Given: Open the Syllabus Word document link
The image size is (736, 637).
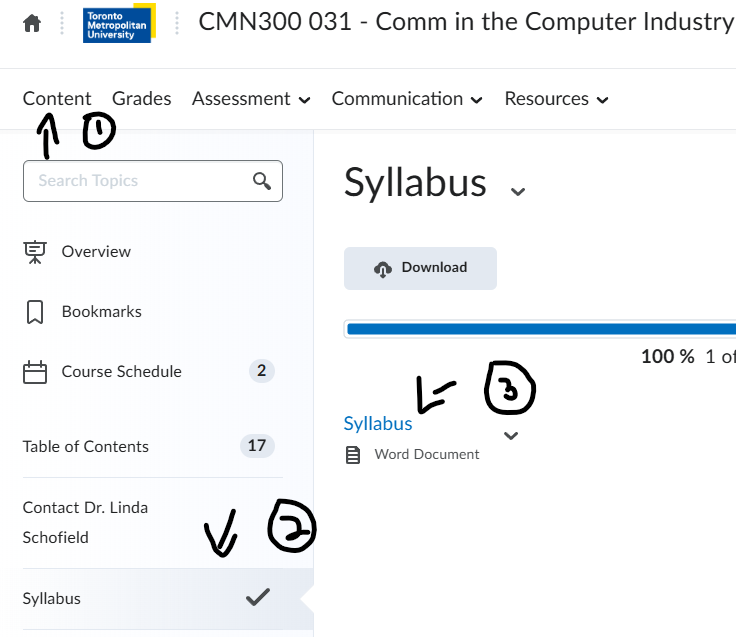Looking at the screenshot, I should [378, 424].
